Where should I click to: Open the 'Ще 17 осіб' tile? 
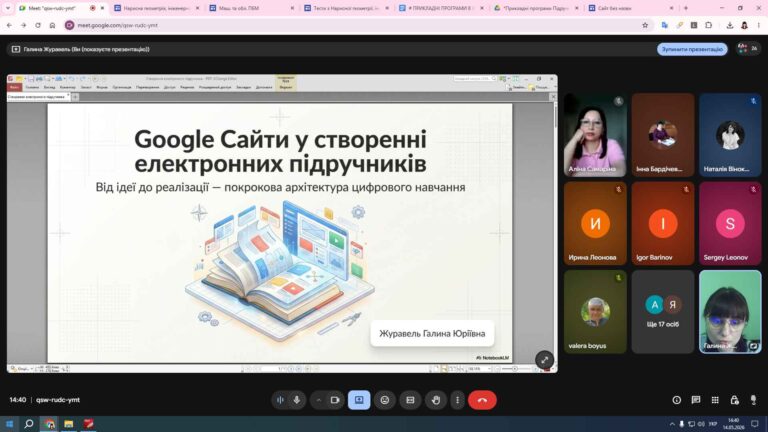point(663,312)
